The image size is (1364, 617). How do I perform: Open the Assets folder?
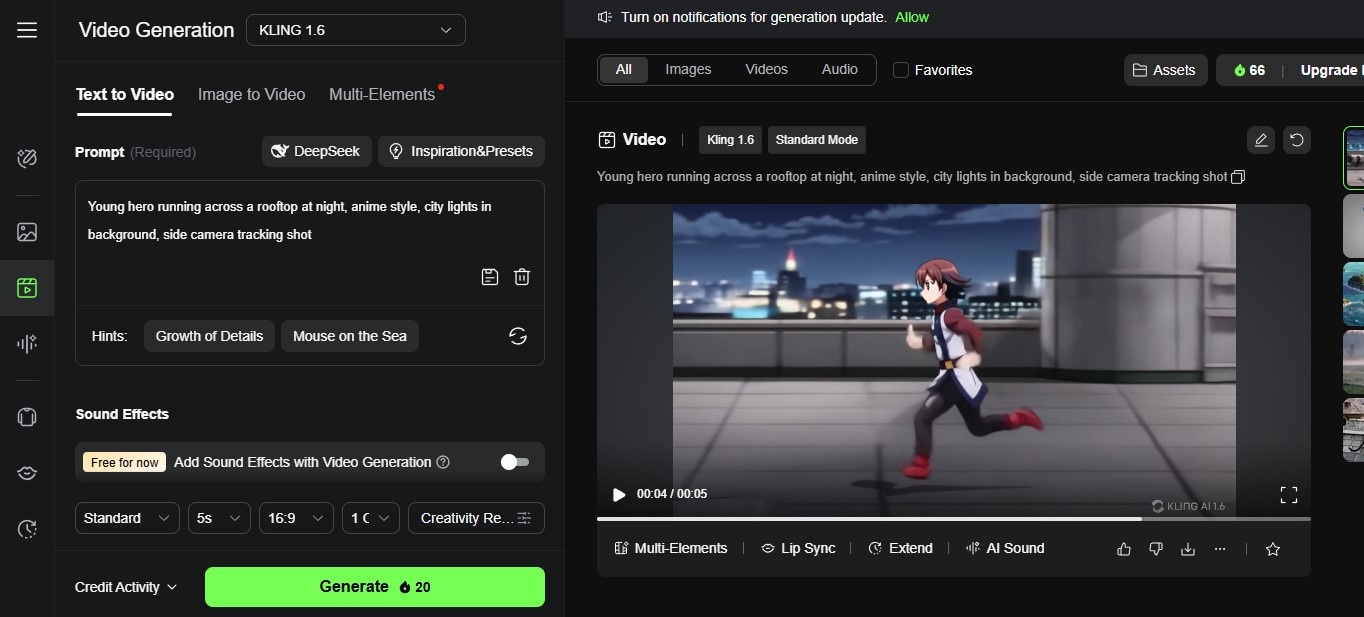1165,70
